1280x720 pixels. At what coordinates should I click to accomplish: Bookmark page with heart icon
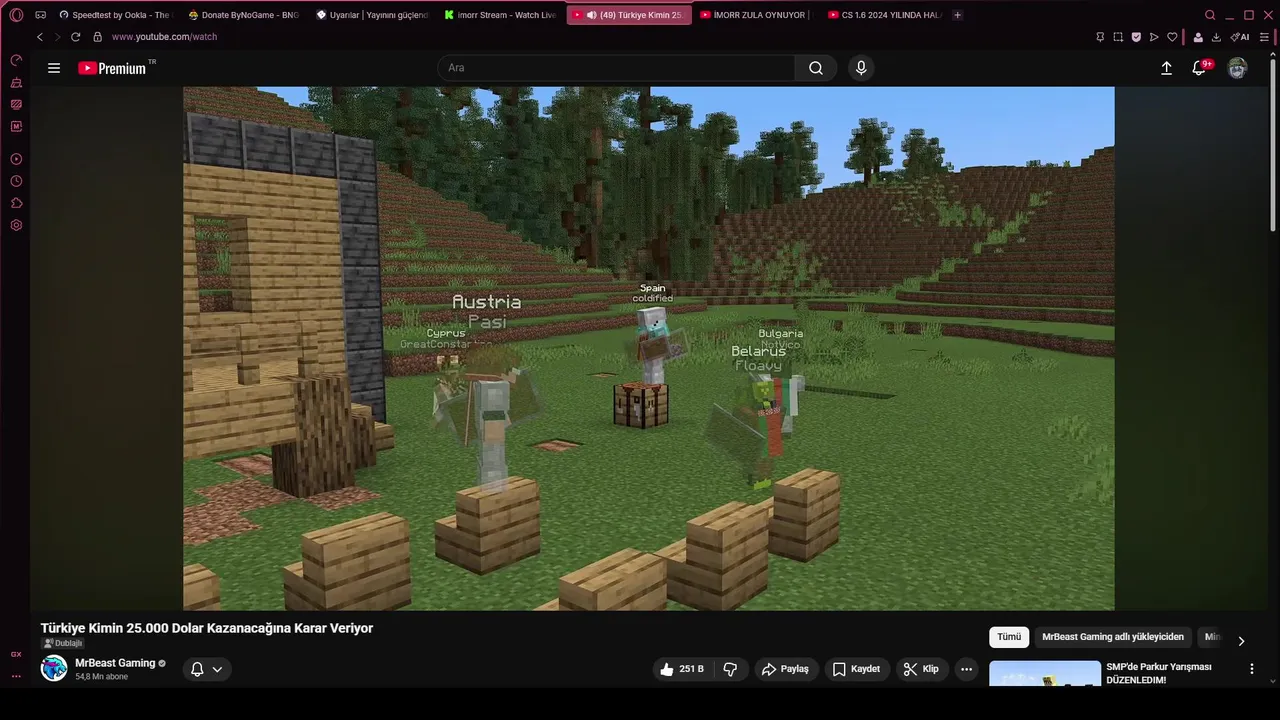[x=1172, y=37]
